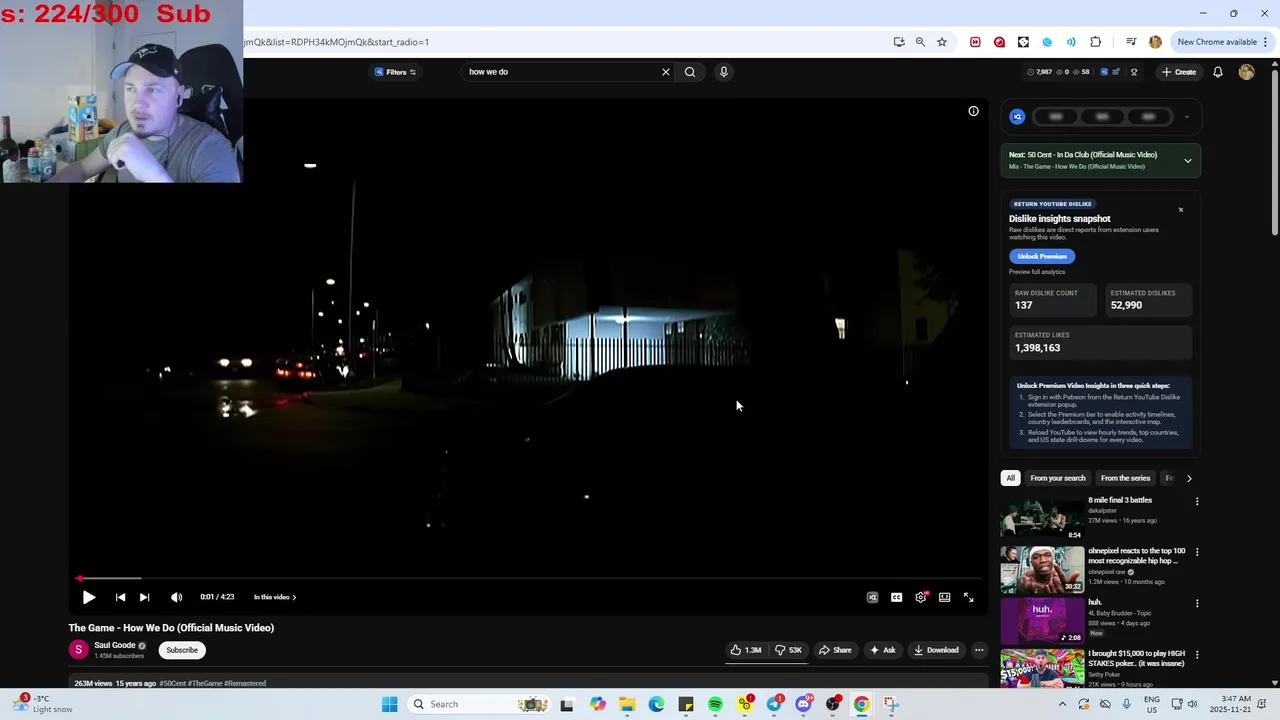This screenshot has width=1280, height=720.
Task: Open options for the poker video
Action: [1197, 654]
